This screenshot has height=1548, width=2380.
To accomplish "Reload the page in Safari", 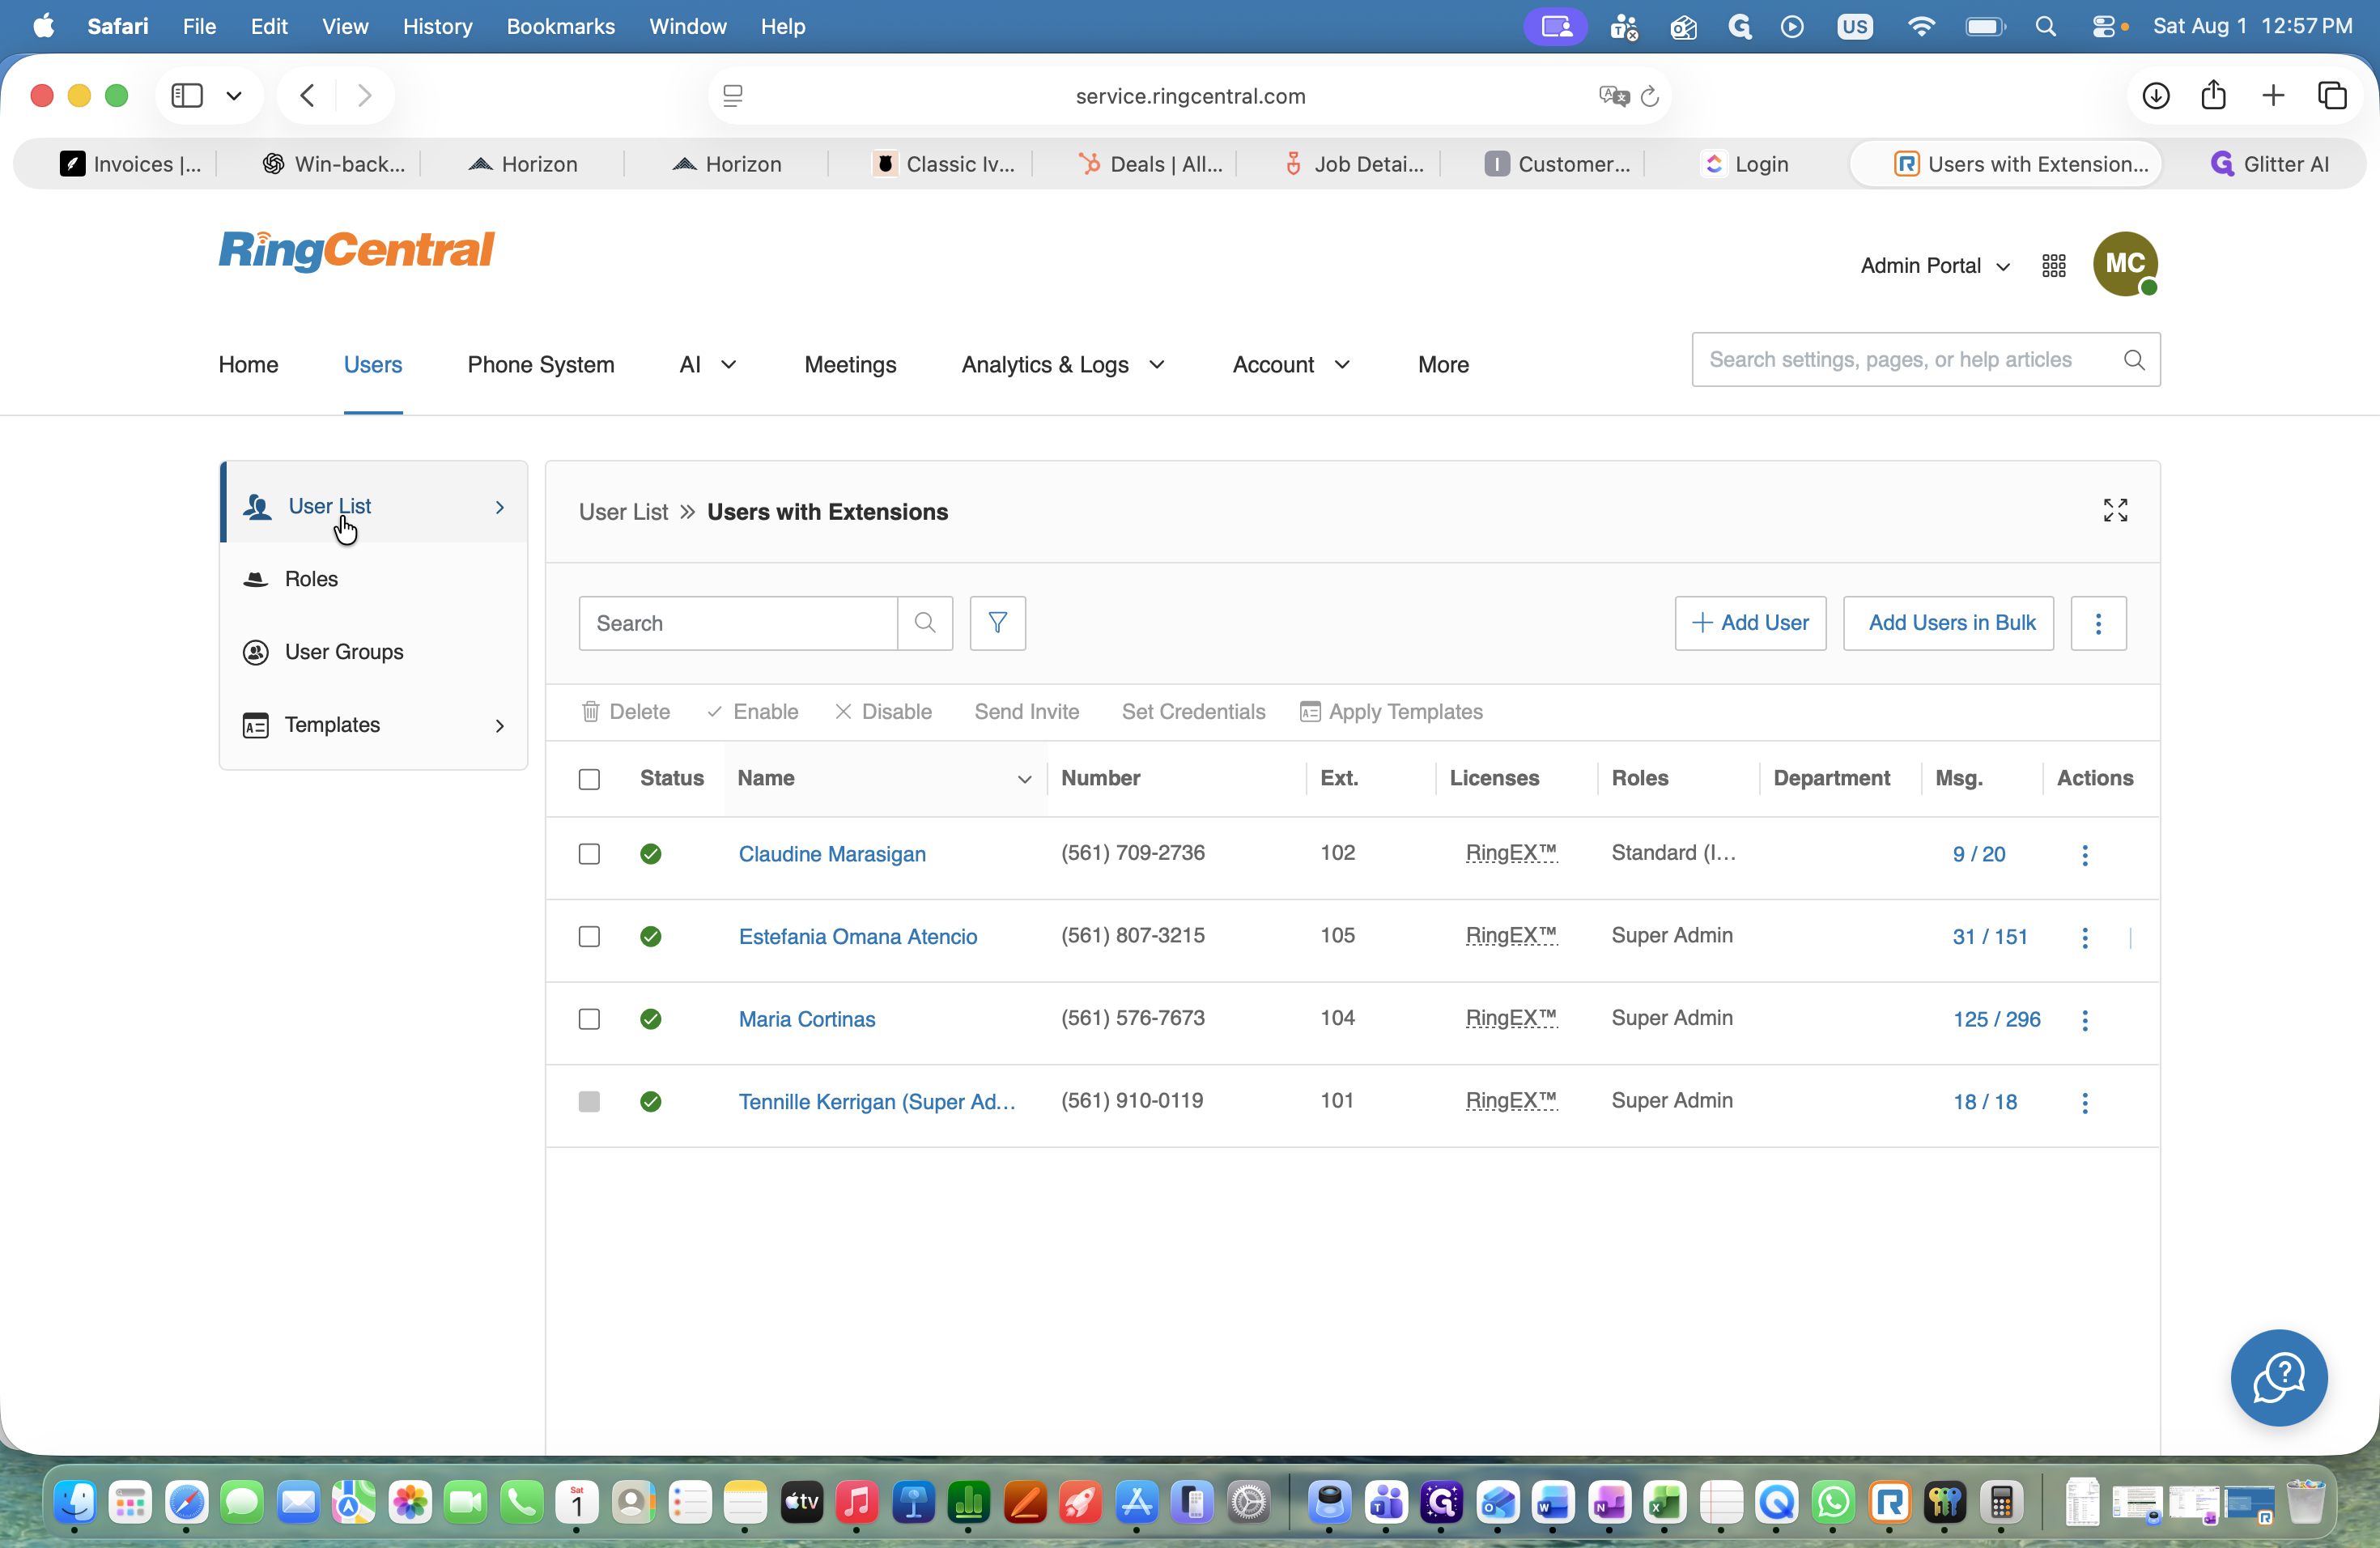I will tap(1650, 96).
